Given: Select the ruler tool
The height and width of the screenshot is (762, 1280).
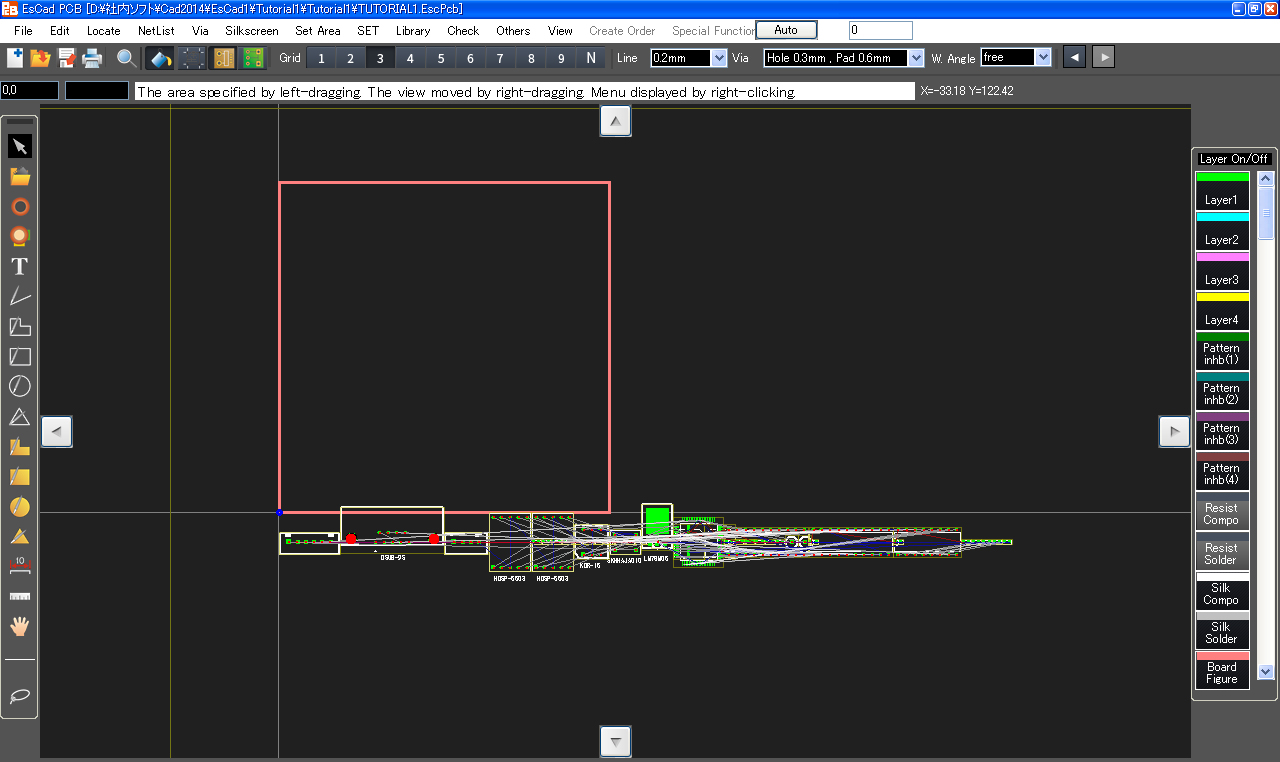Looking at the screenshot, I should 20,596.
